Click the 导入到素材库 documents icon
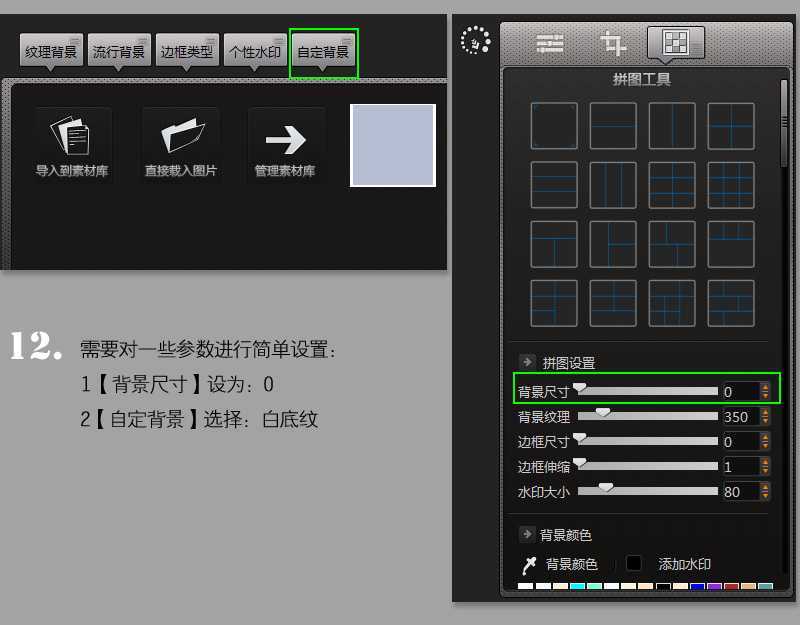Image resolution: width=800 pixels, height=625 pixels. coord(70,135)
